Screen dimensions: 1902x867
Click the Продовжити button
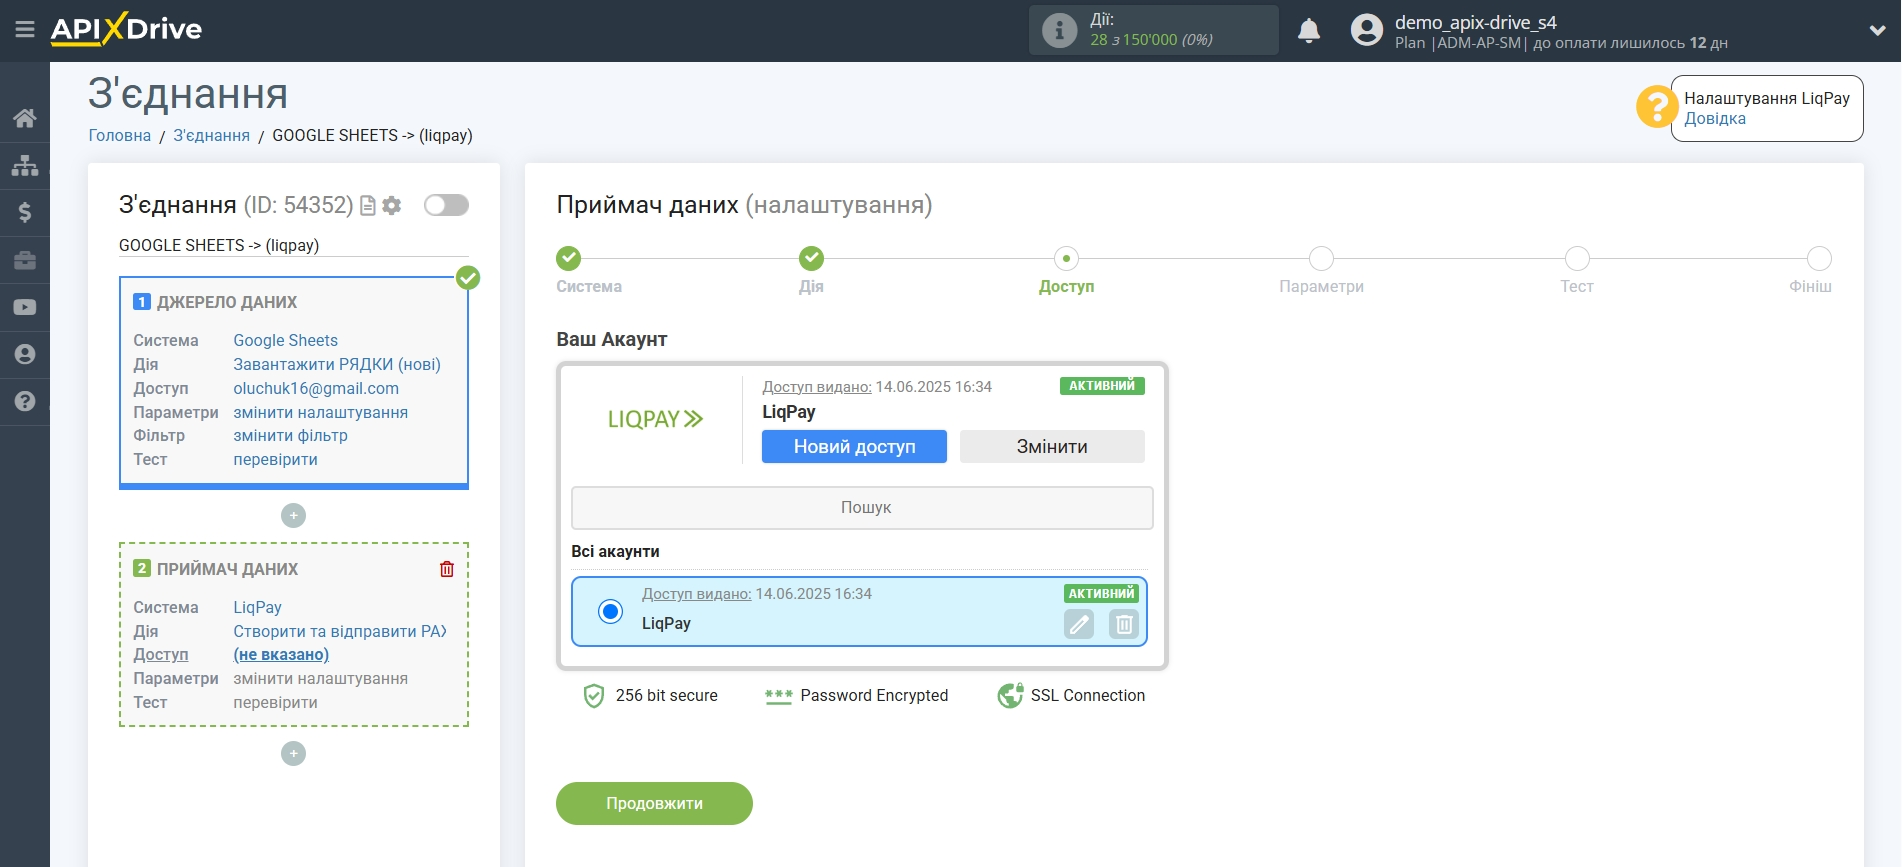tap(654, 803)
